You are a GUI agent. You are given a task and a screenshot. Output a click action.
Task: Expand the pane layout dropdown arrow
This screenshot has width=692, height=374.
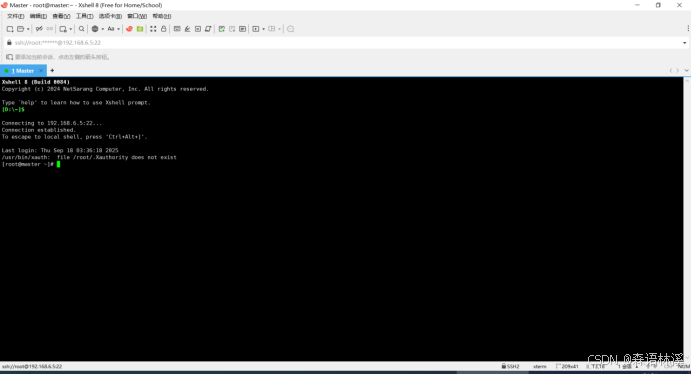coord(279,29)
